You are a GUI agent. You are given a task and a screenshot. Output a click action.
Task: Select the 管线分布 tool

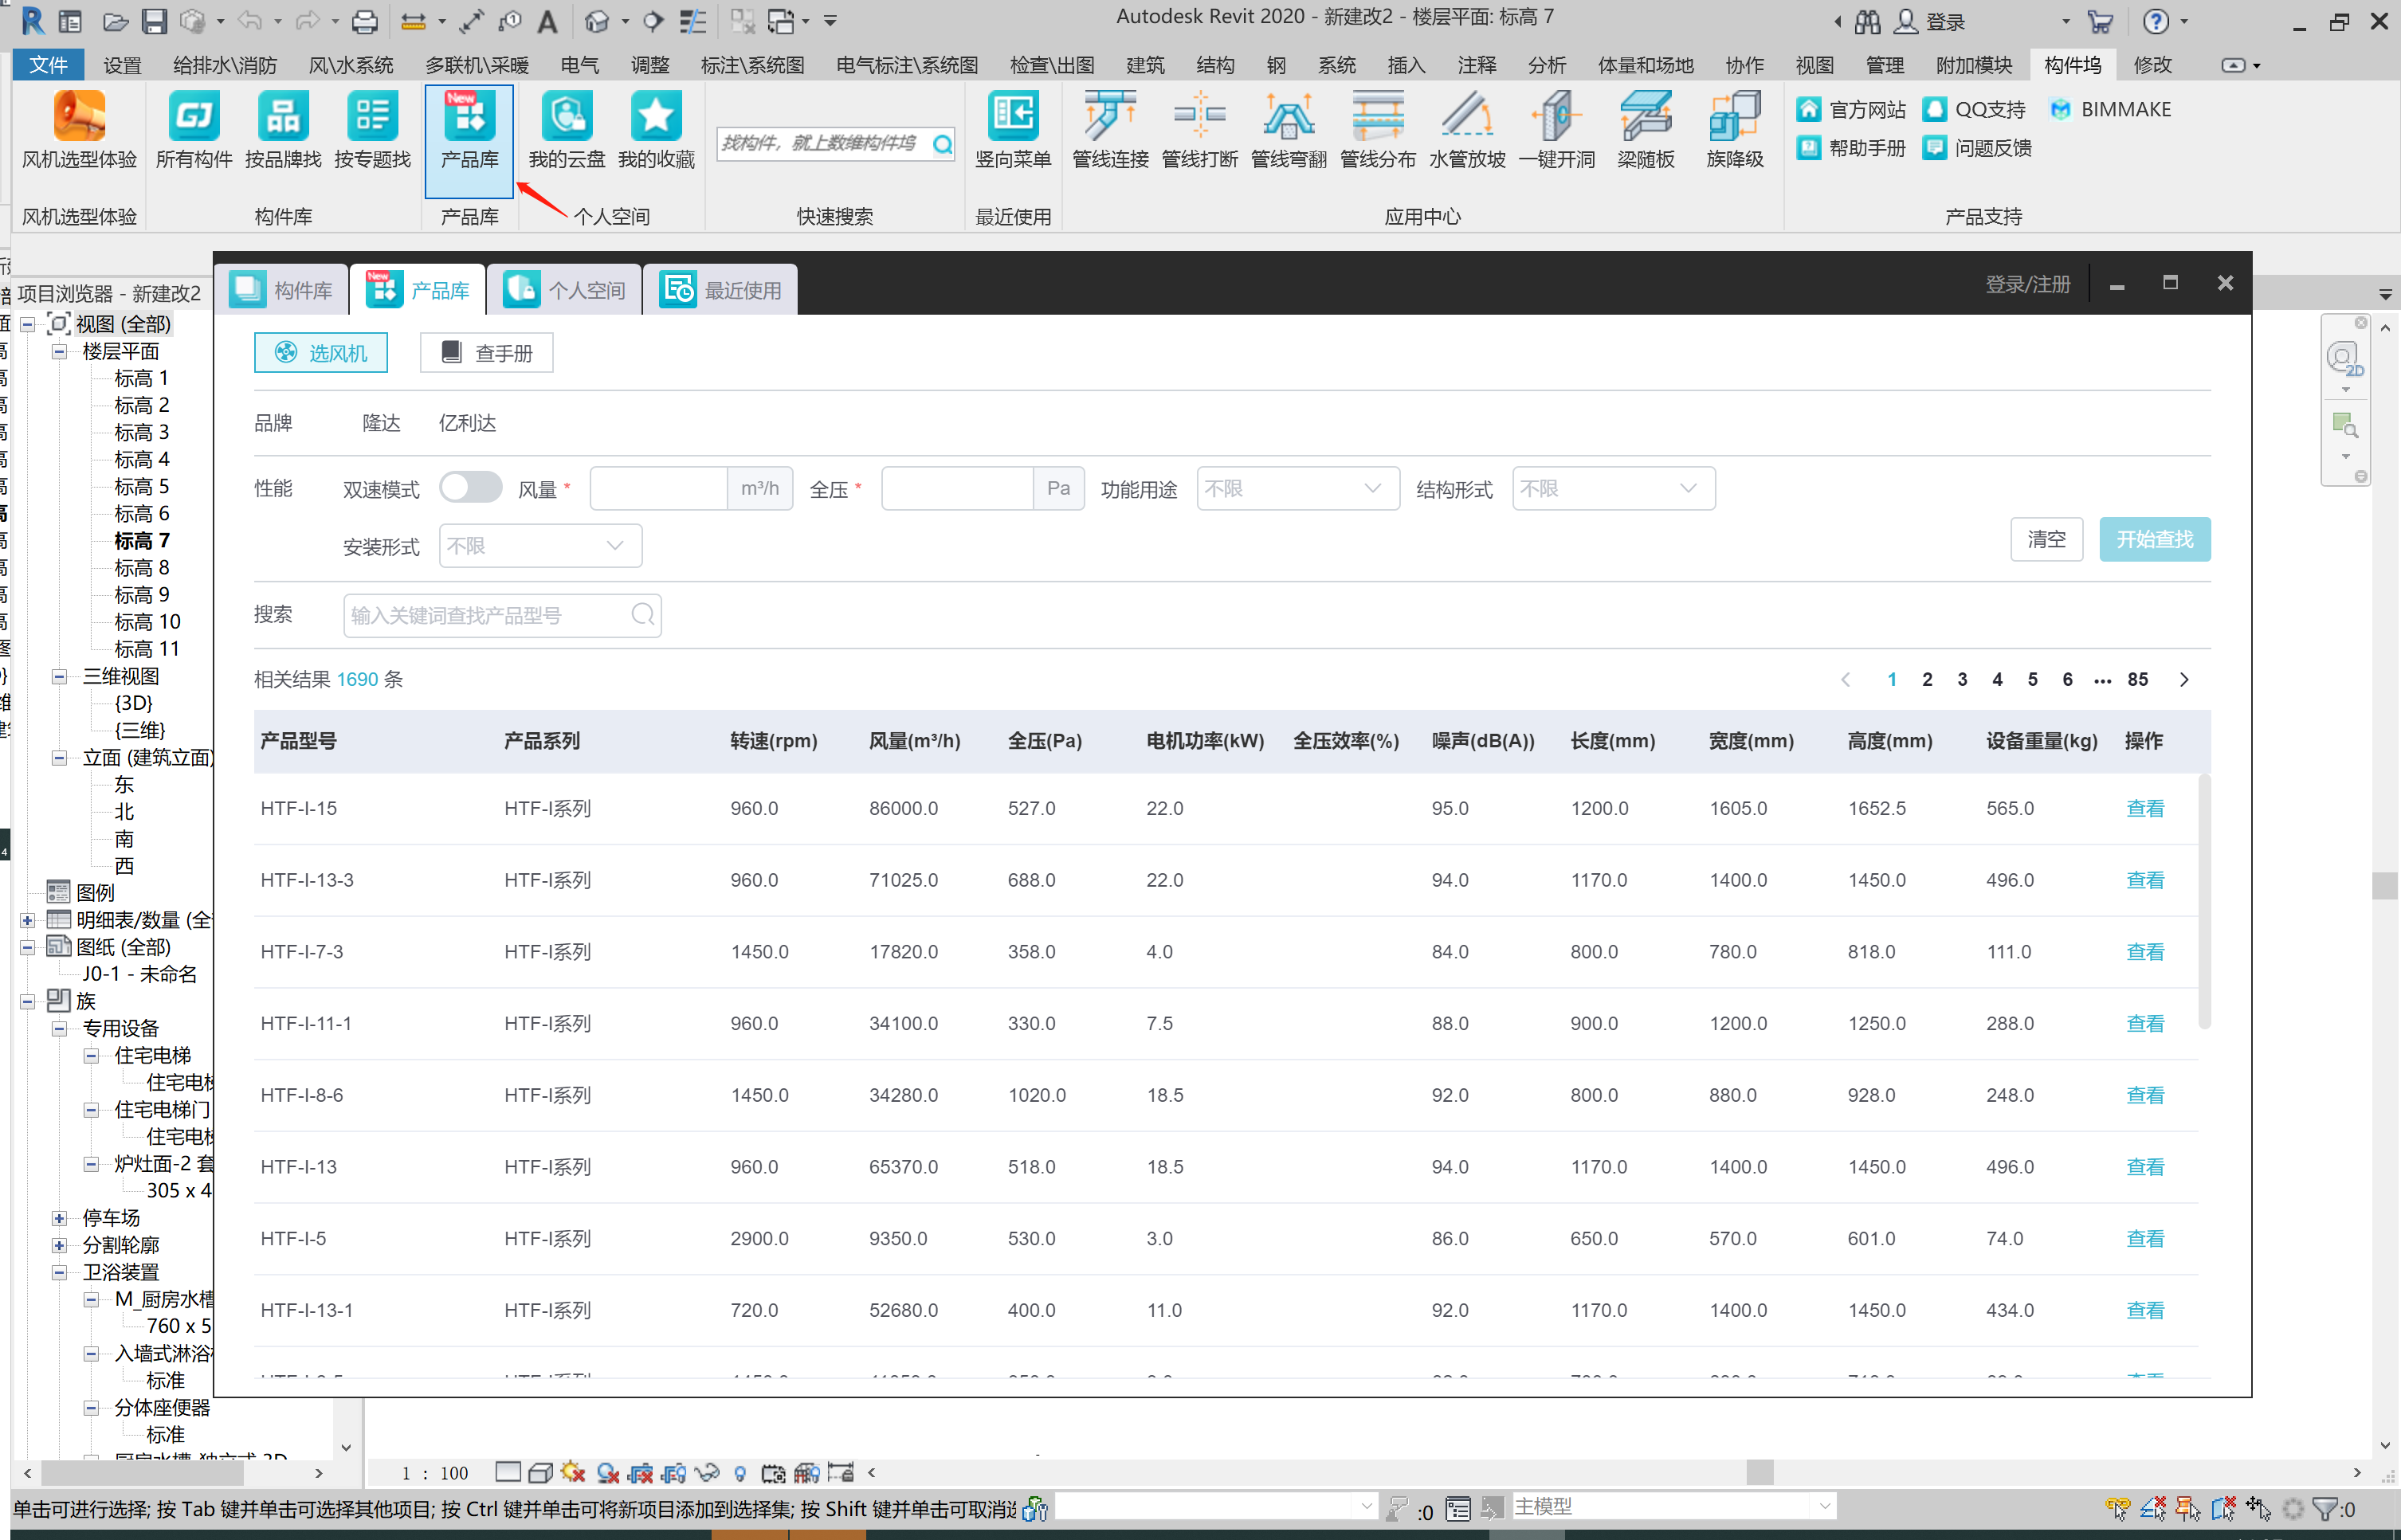tap(1377, 130)
